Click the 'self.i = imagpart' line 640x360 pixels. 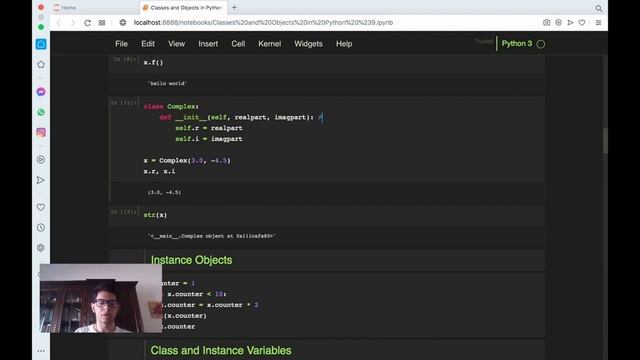click(209, 139)
